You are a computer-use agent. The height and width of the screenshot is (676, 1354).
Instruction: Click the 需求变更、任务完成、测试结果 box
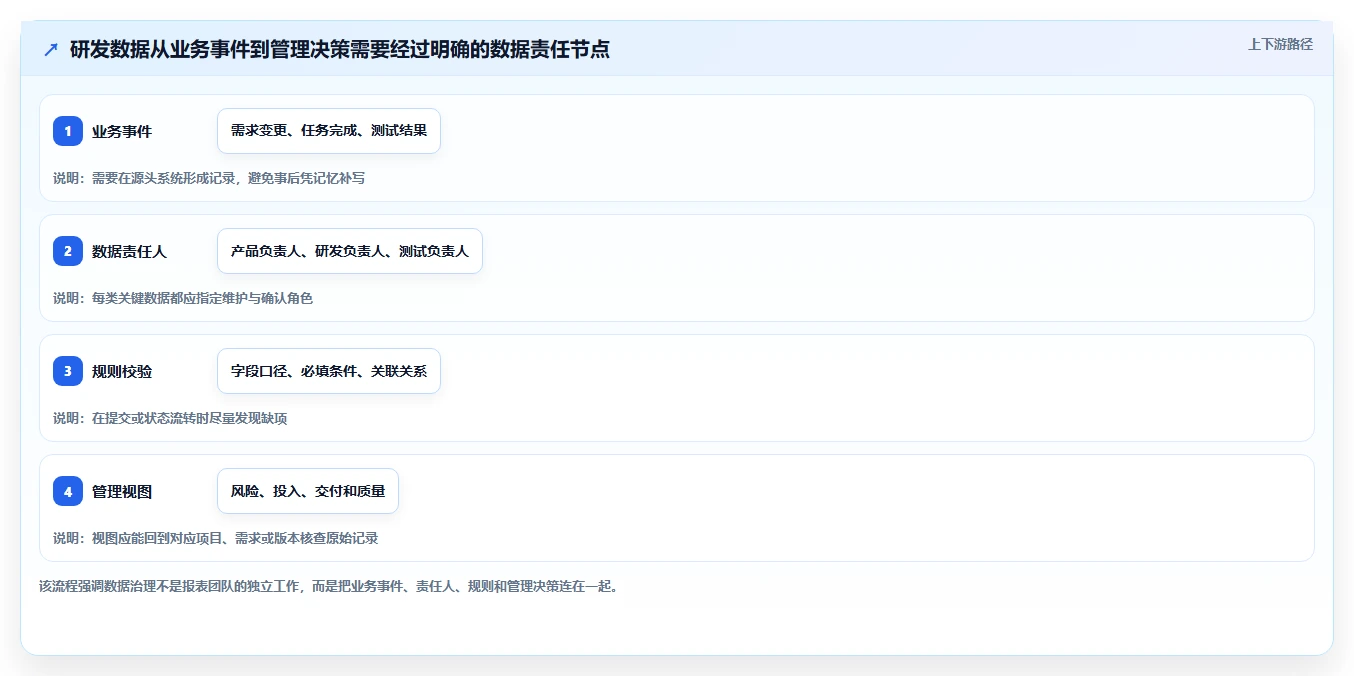point(329,131)
